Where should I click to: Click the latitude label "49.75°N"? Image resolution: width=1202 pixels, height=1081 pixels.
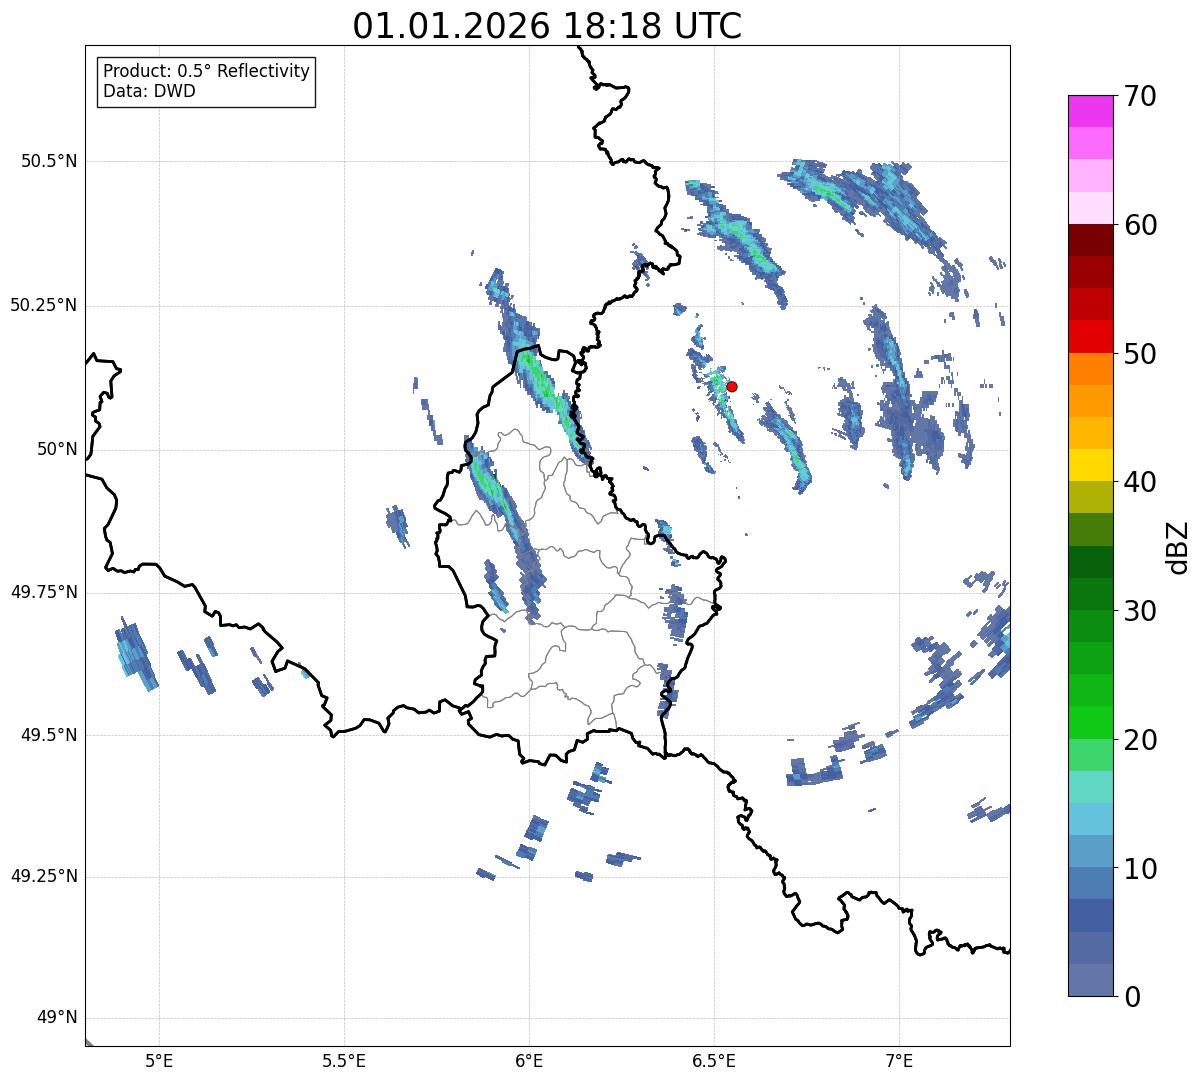44,592
